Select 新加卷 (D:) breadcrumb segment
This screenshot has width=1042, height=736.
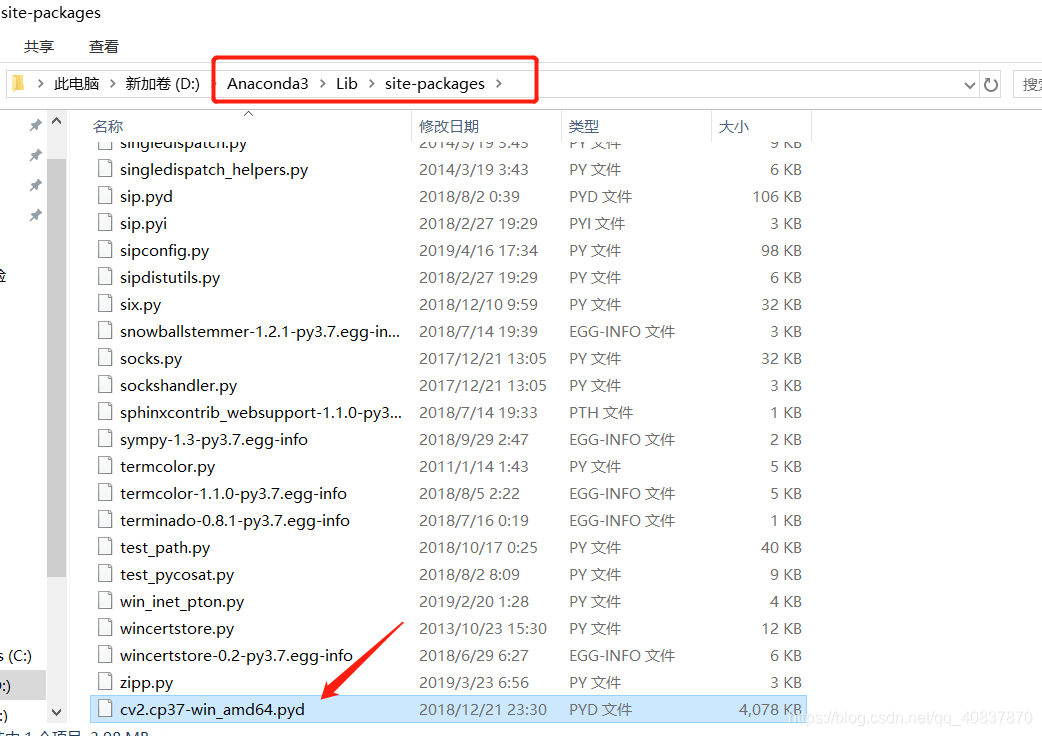(x=163, y=84)
